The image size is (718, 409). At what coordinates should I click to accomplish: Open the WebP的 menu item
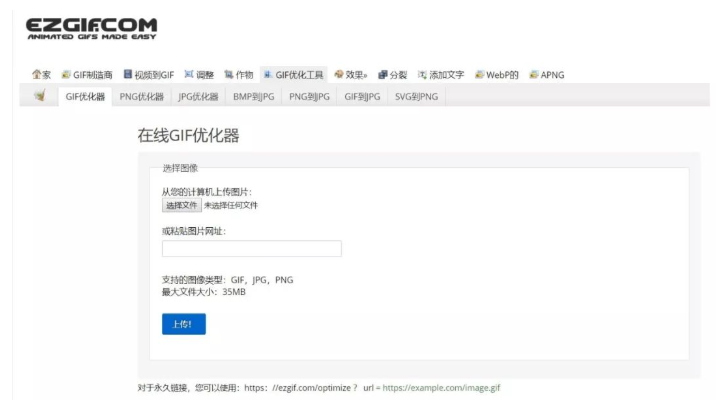click(x=497, y=75)
